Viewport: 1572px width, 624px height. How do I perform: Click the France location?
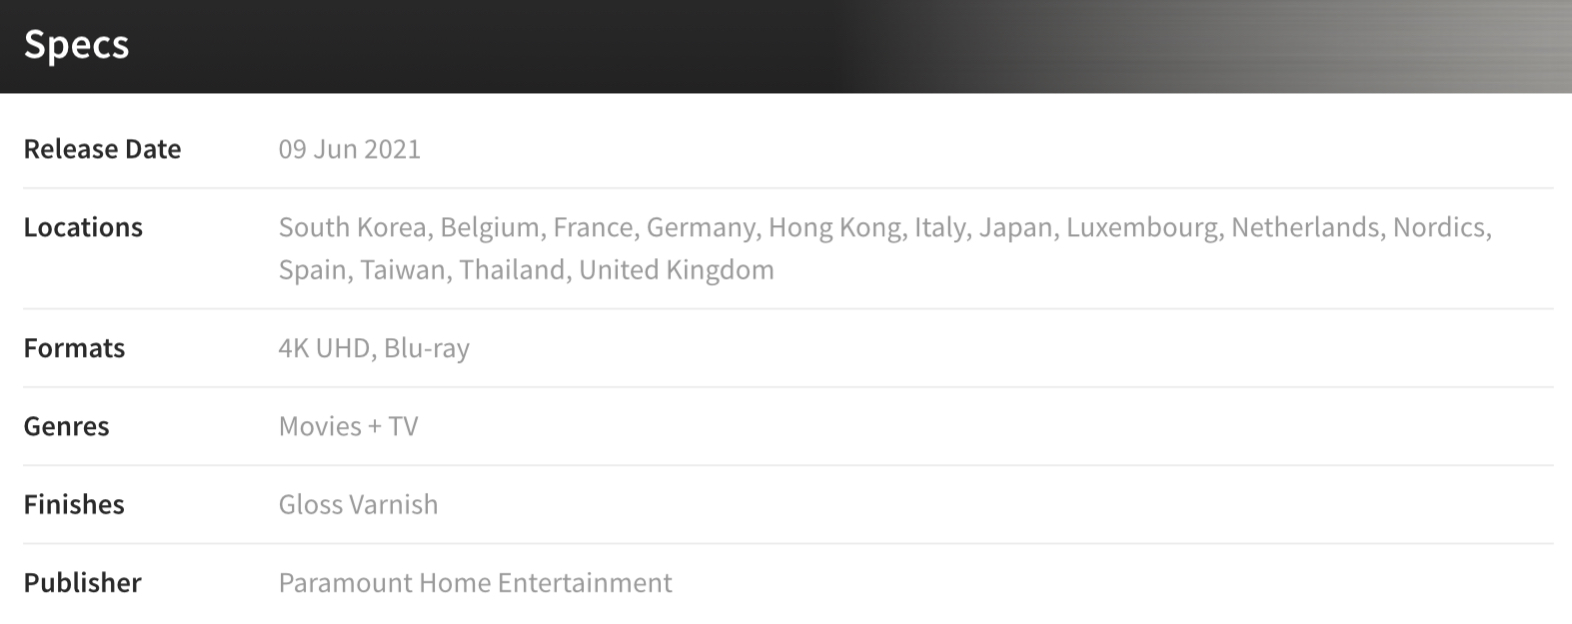pyautogui.click(x=593, y=227)
